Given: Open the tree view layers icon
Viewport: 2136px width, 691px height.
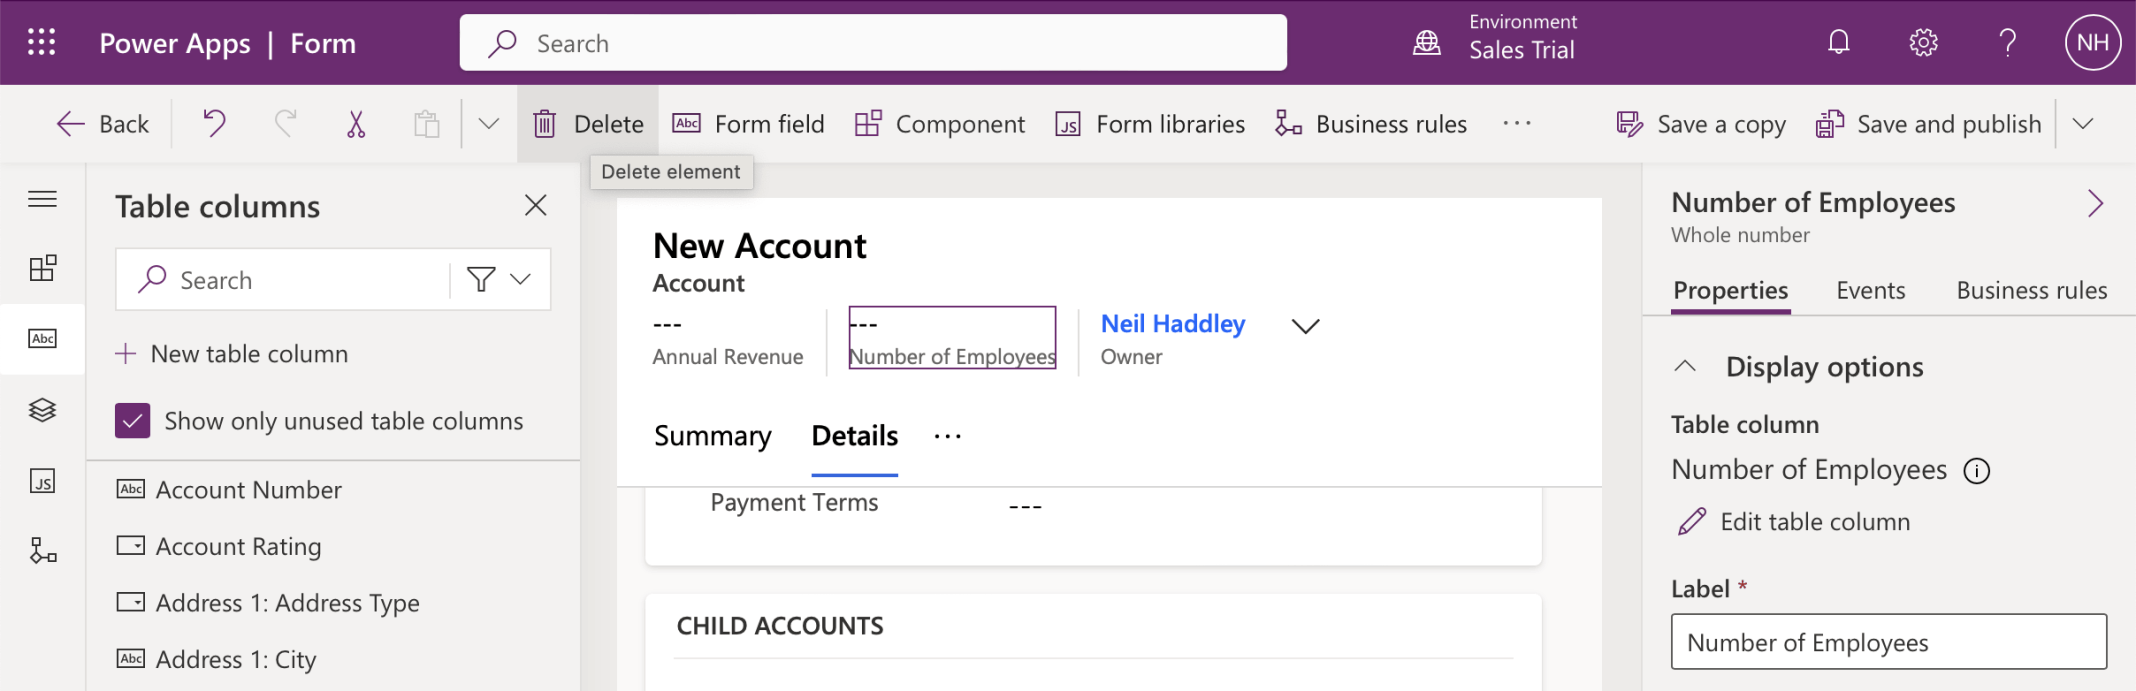Looking at the screenshot, I should point(42,410).
